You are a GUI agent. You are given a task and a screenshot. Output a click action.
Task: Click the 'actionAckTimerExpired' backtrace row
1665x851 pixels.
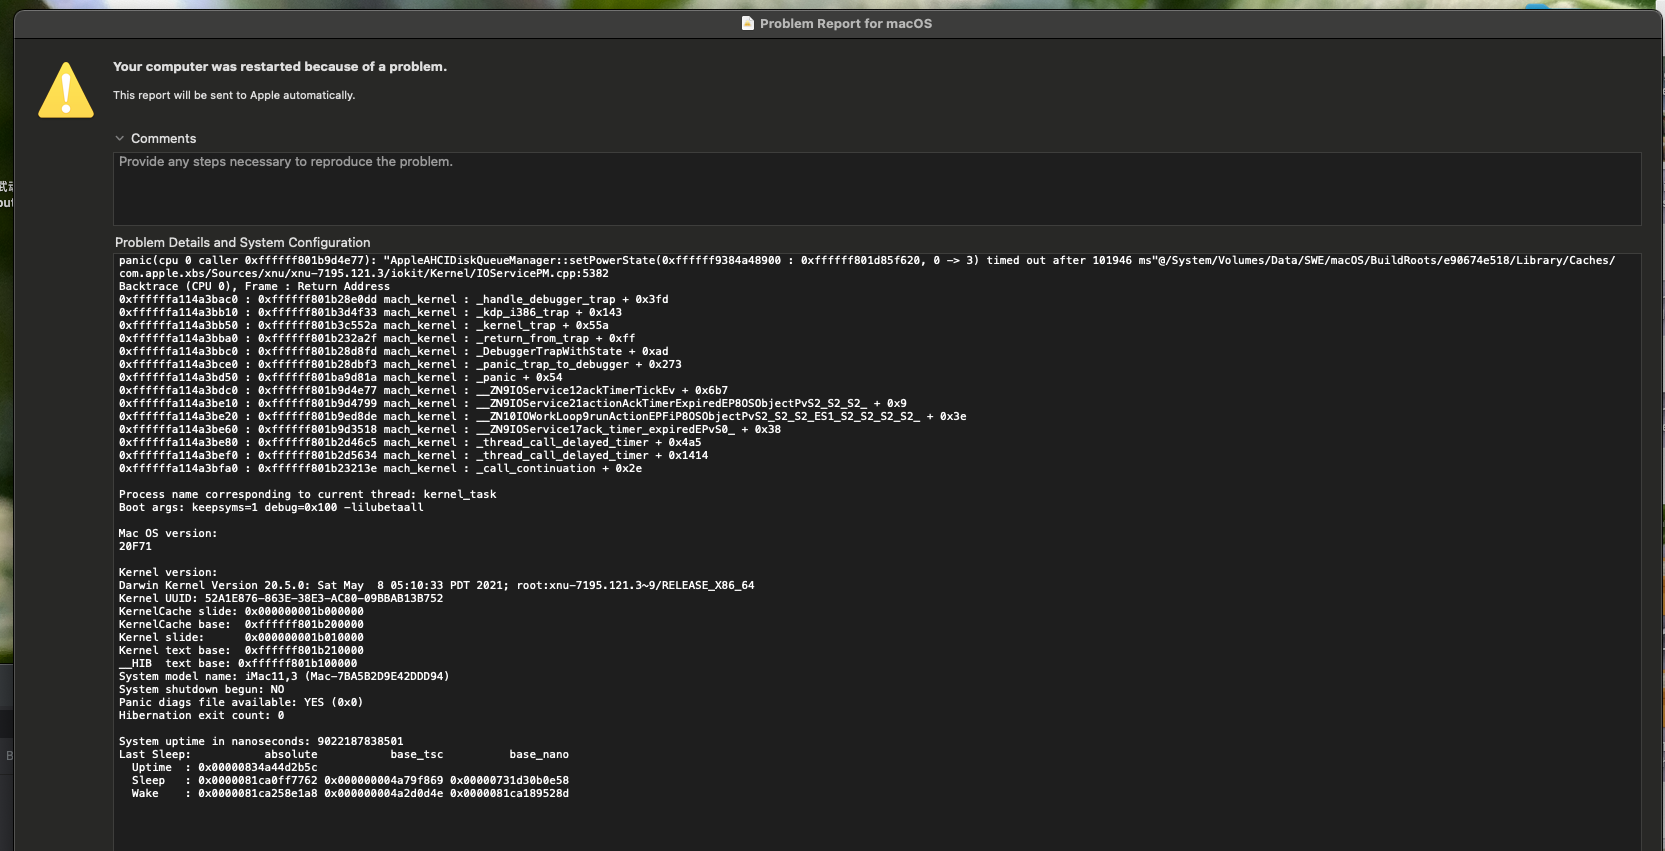(x=513, y=403)
